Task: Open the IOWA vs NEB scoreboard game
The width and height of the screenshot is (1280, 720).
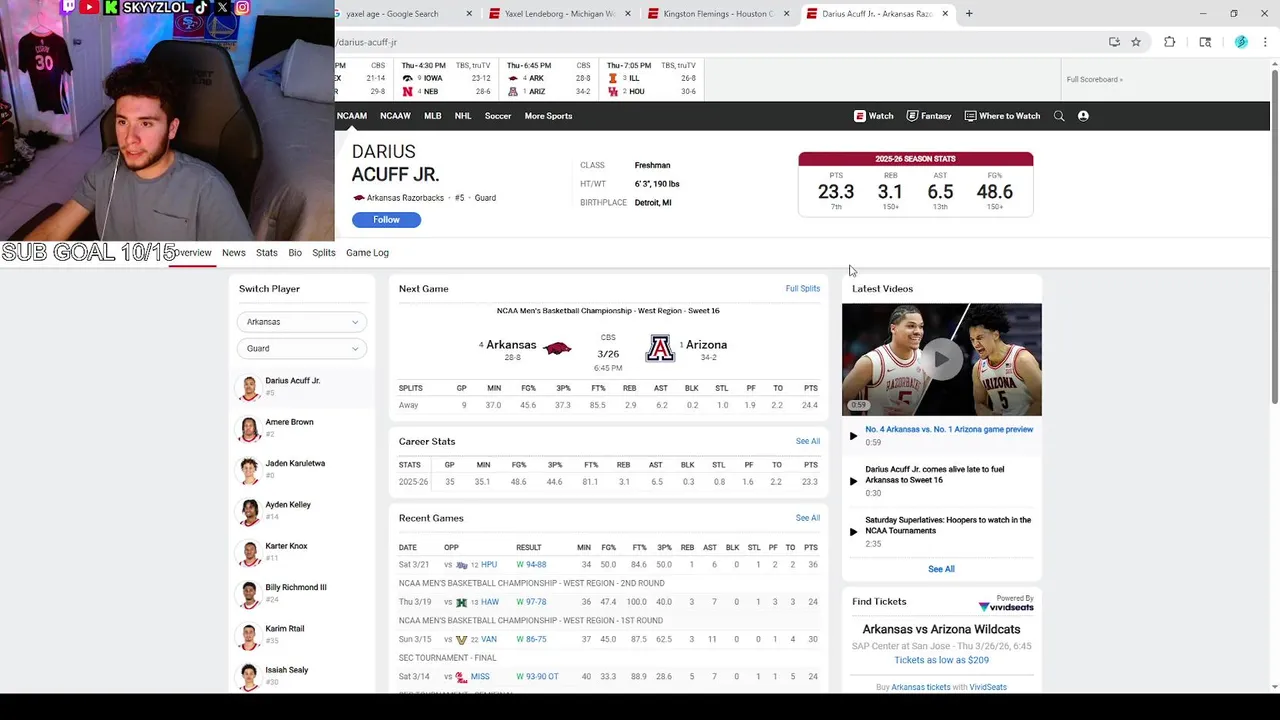Action: pyautogui.click(x=446, y=79)
